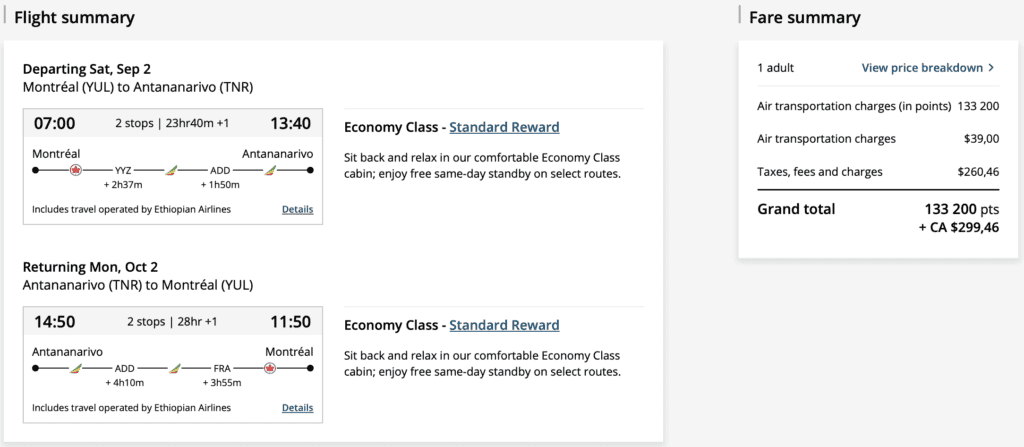Image resolution: width=1024 pixels, height=447 pixels.
Task: Open the View price breakdown link
Action: pyautogui.click(x=922, y=68)
